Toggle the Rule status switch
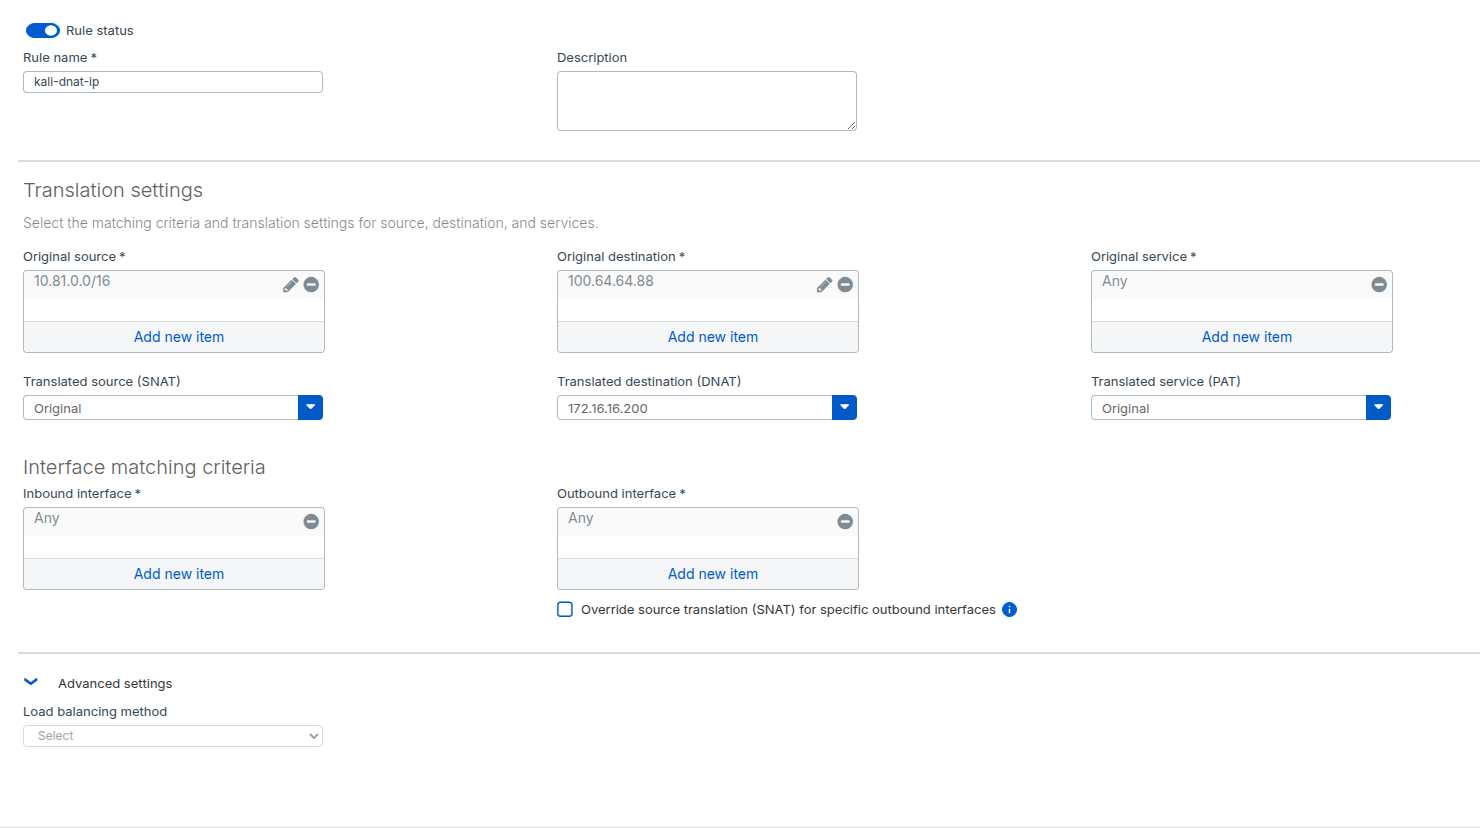This screenshot has width=1480, height=828. point(43,31)
